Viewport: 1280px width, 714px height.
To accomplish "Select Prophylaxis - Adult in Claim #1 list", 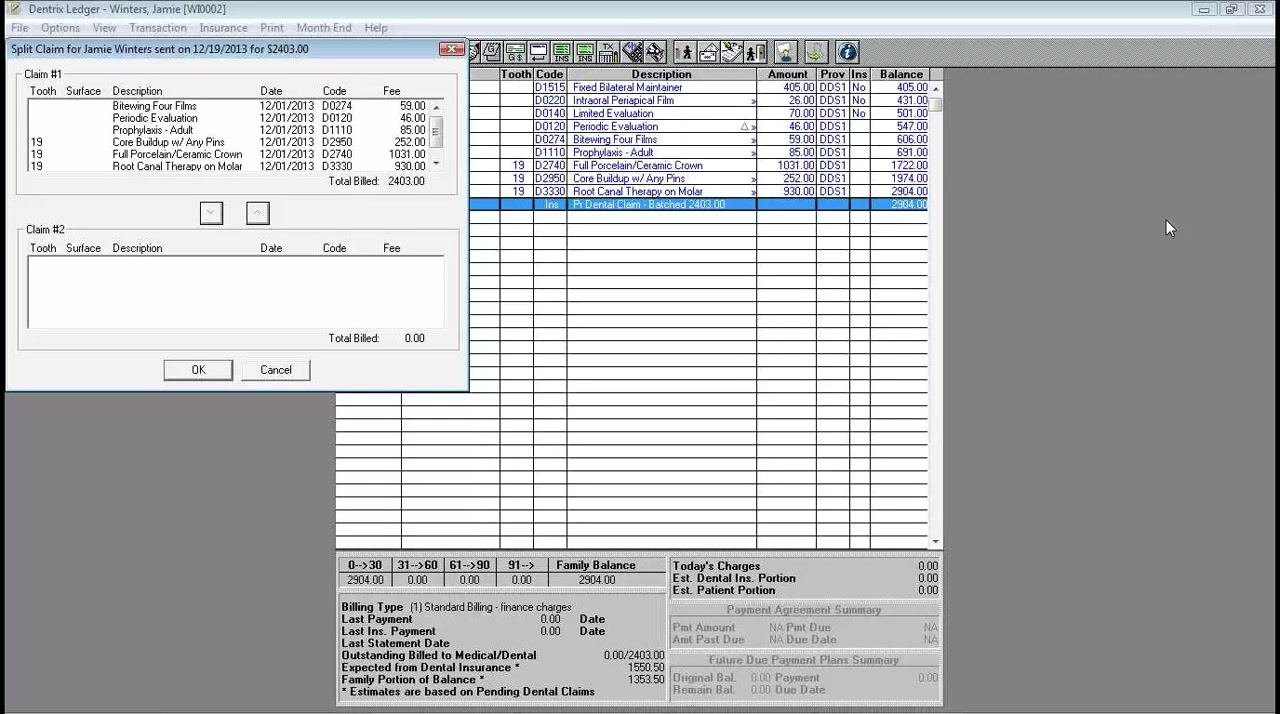I will click(x=228, y=130).
